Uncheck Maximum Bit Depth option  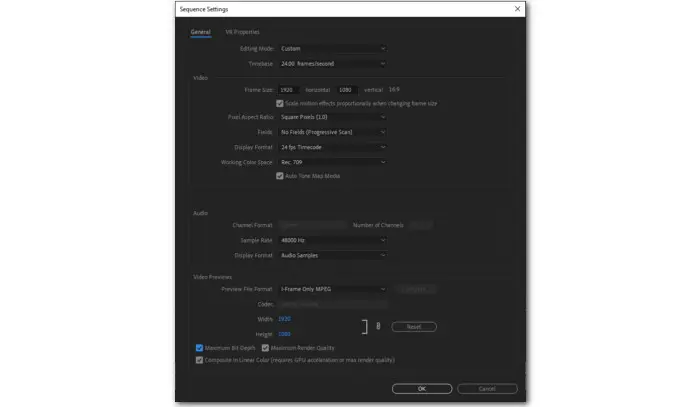(200, 348)
